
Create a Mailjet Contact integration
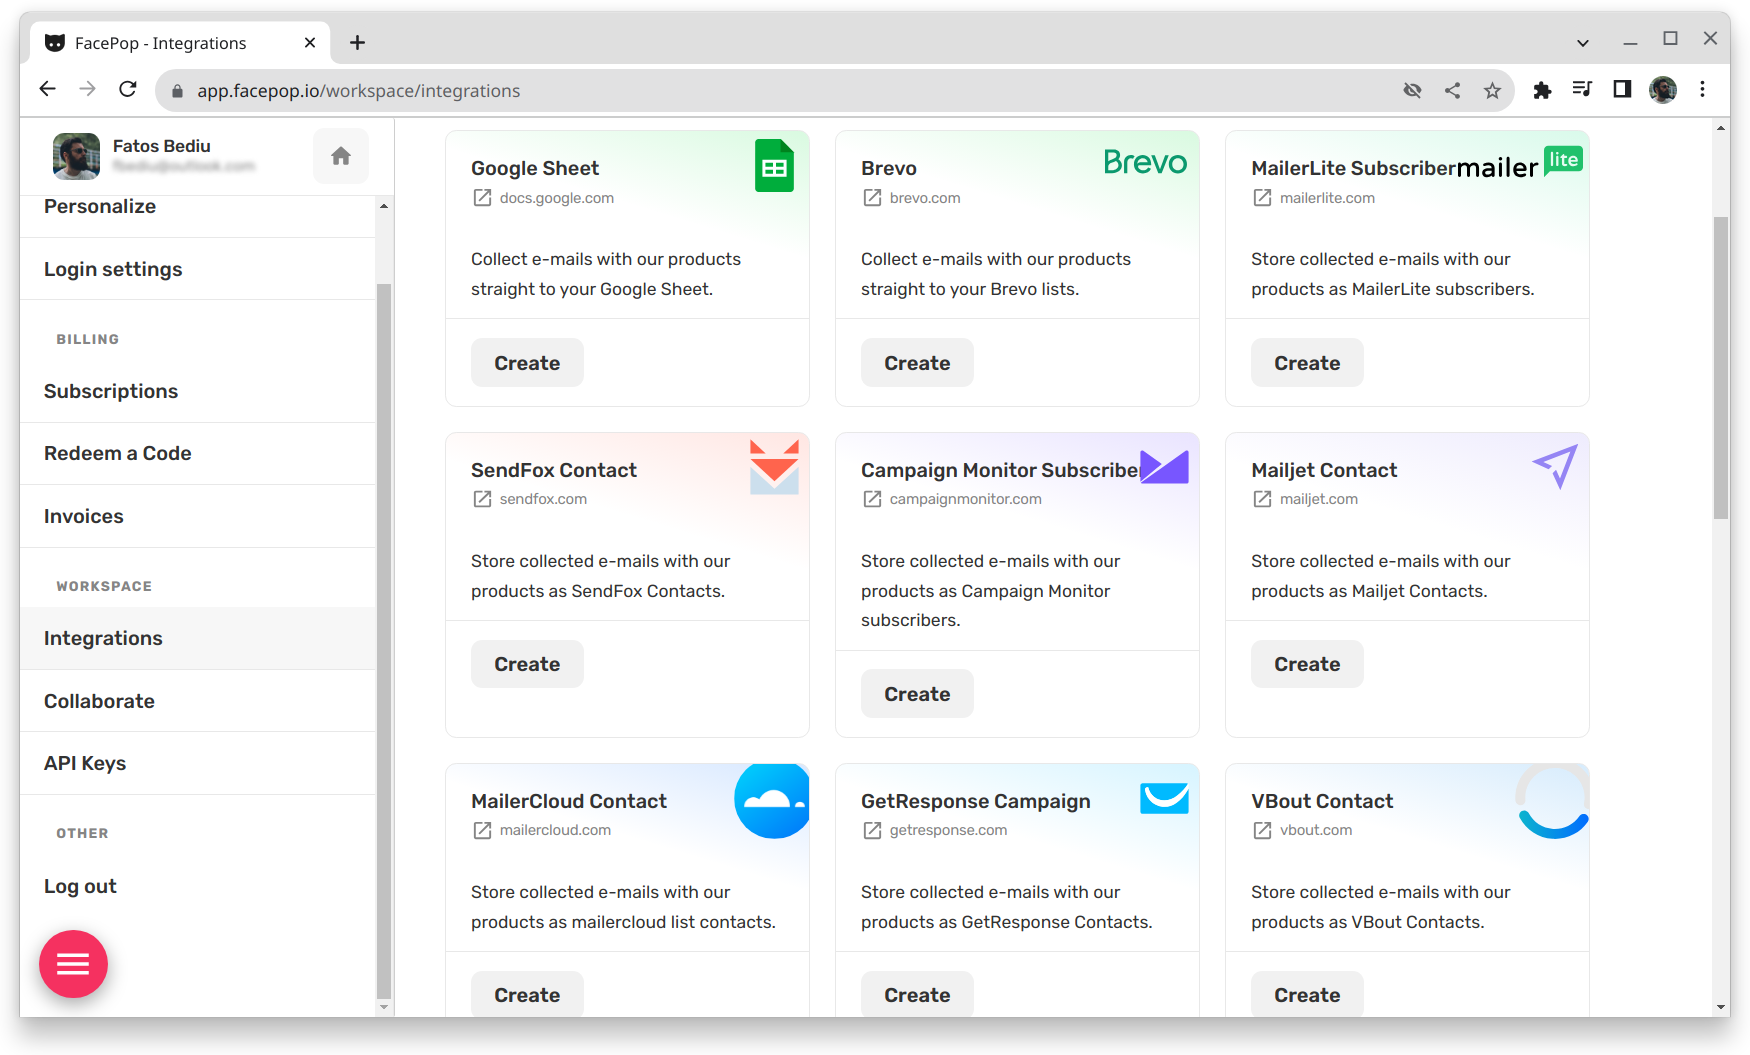pyautogui.click(x=1307, y=664)
